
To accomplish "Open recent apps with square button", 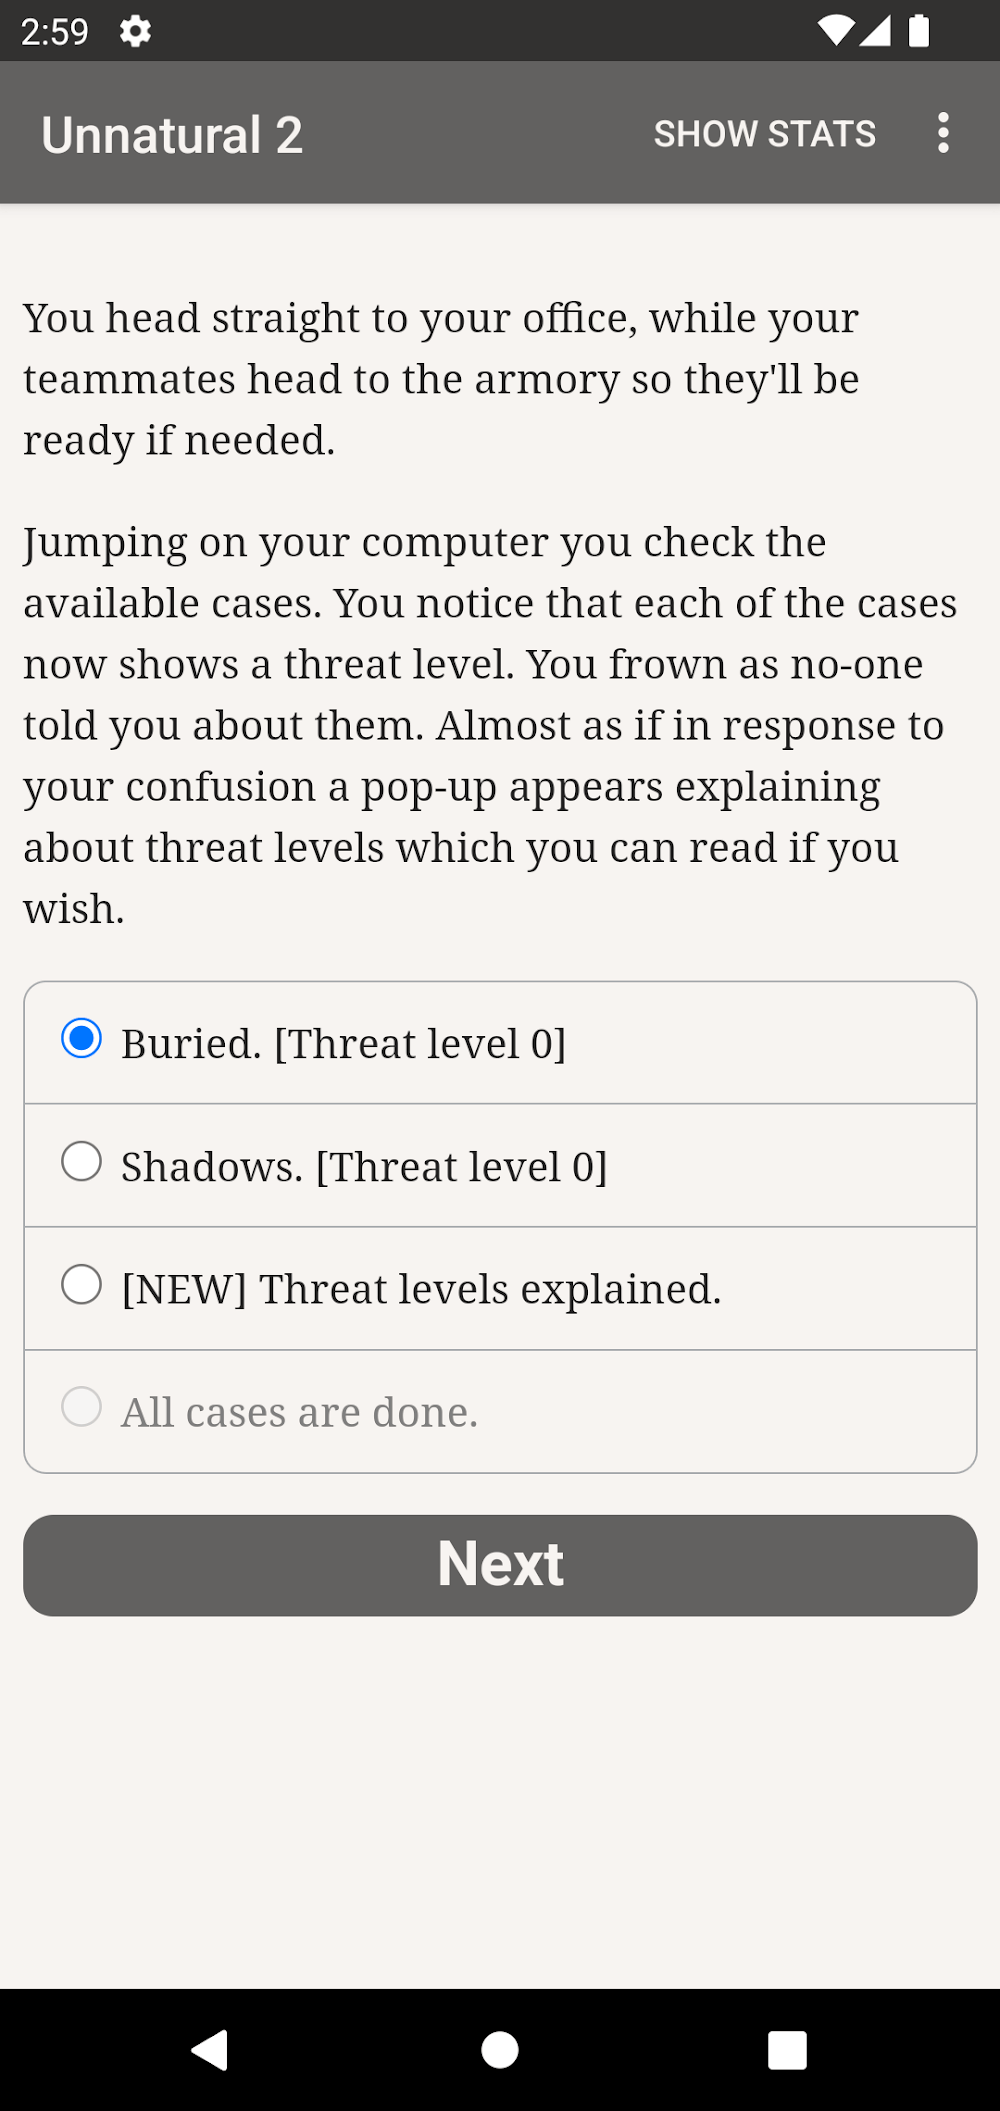I will (787, 2050).
